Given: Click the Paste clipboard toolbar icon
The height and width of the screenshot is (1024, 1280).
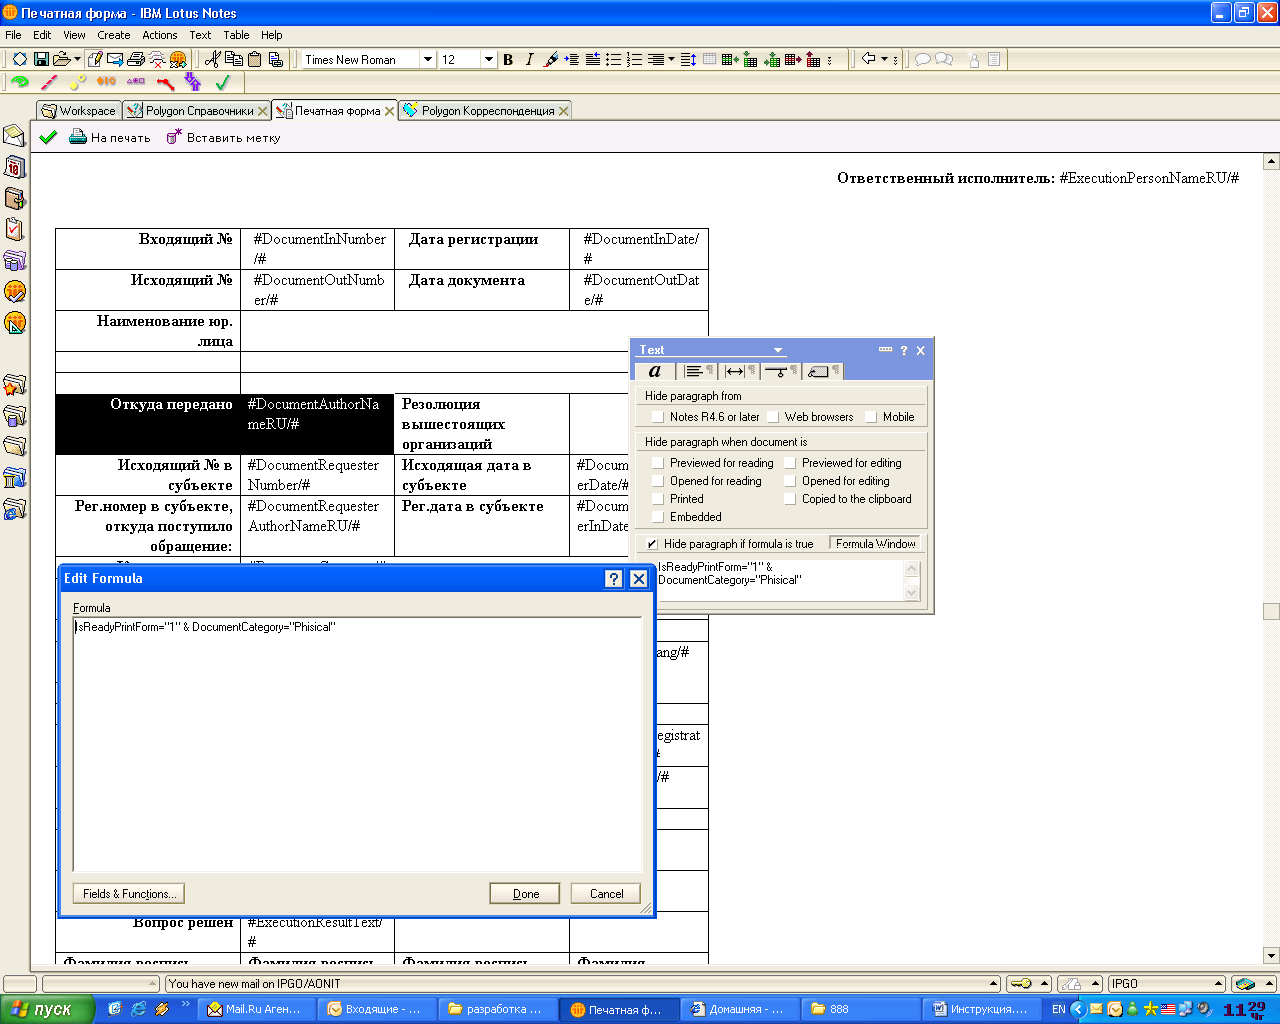Looking at the screenshot, I should [x=254, y=60].
